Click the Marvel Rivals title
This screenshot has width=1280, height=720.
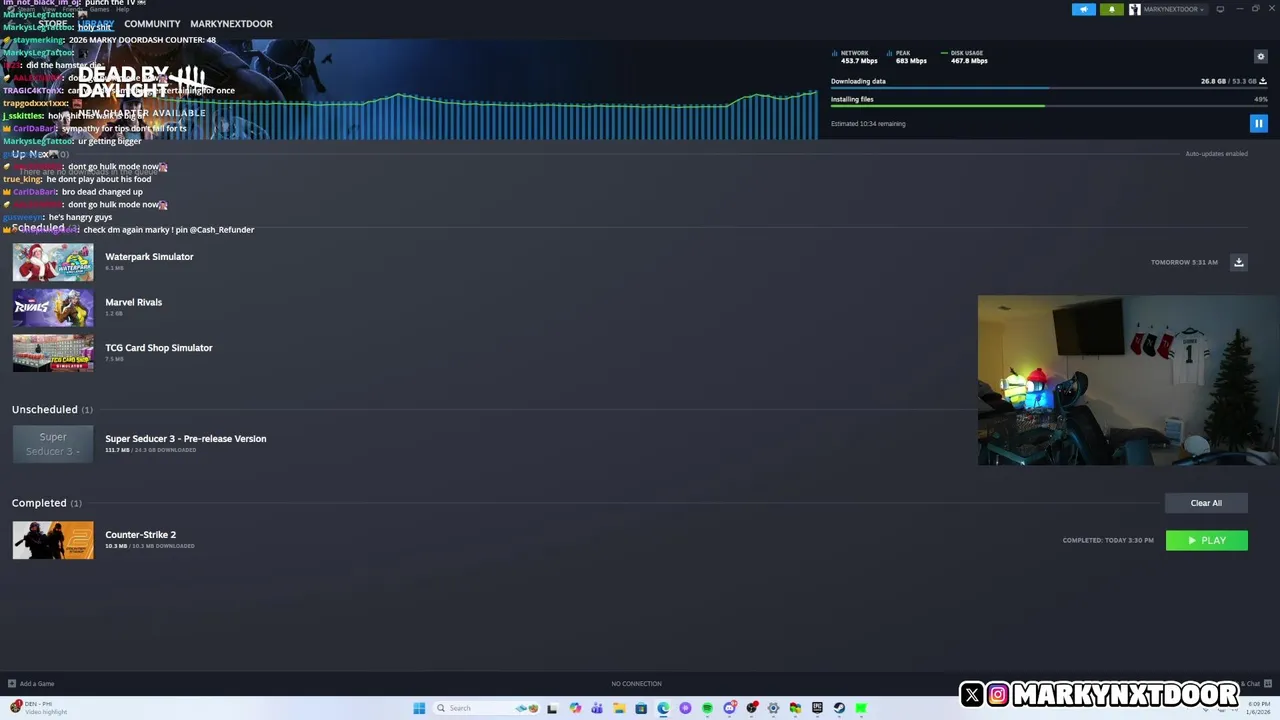coord(133,302)
